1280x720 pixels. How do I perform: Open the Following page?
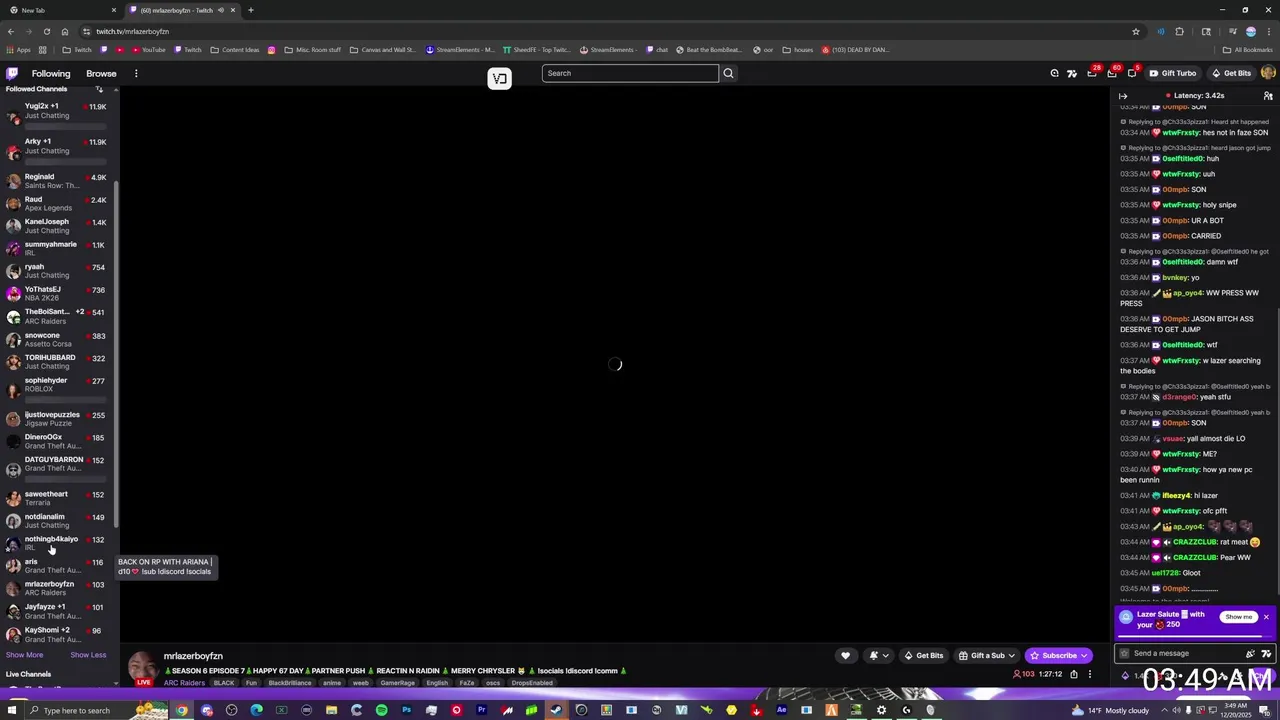[51, 73]
